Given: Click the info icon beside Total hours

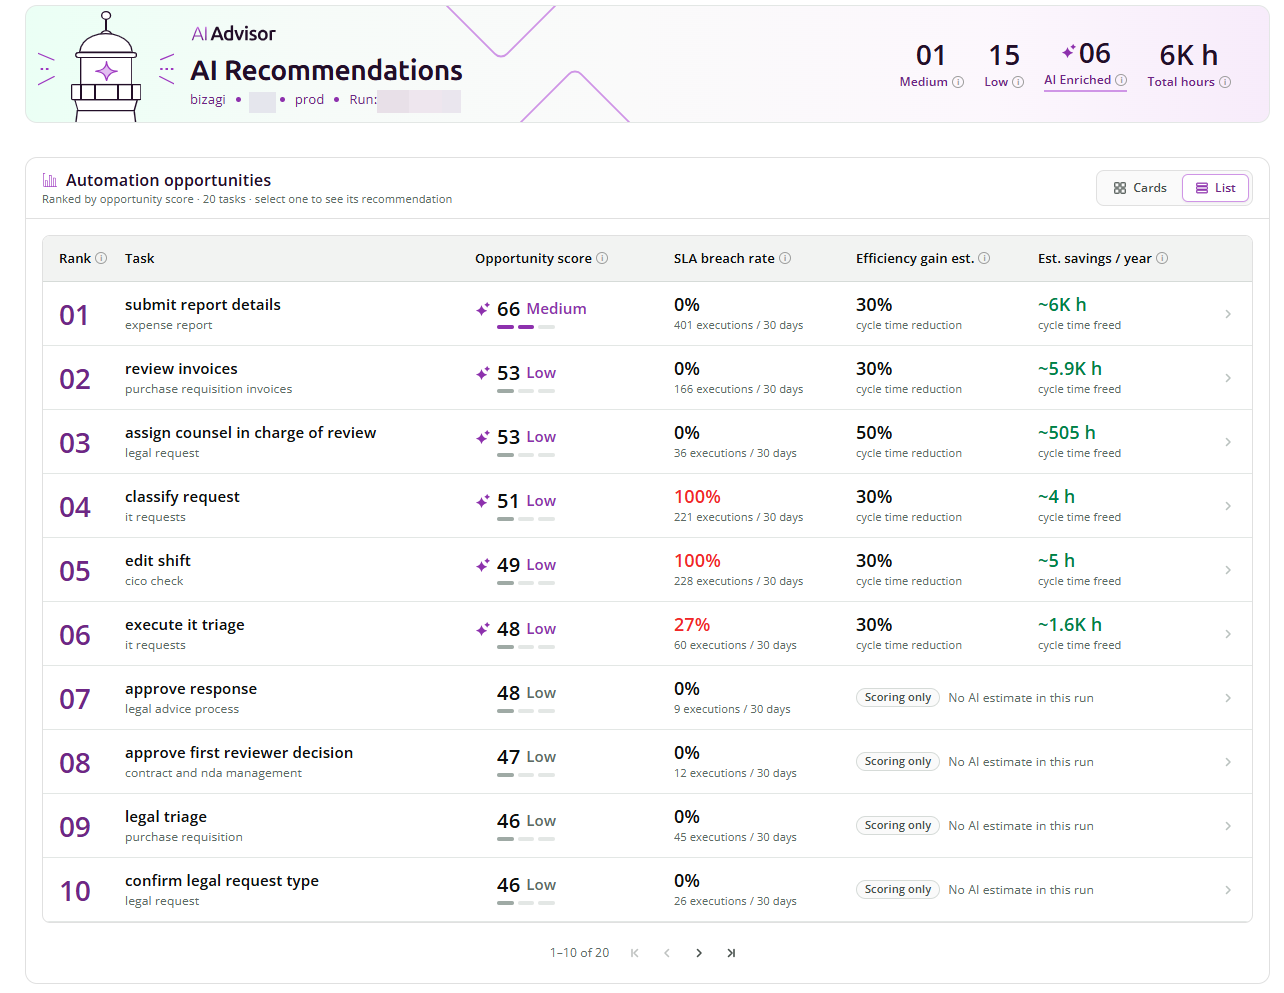Looking at the screenshot, I should coord(1225,82).
